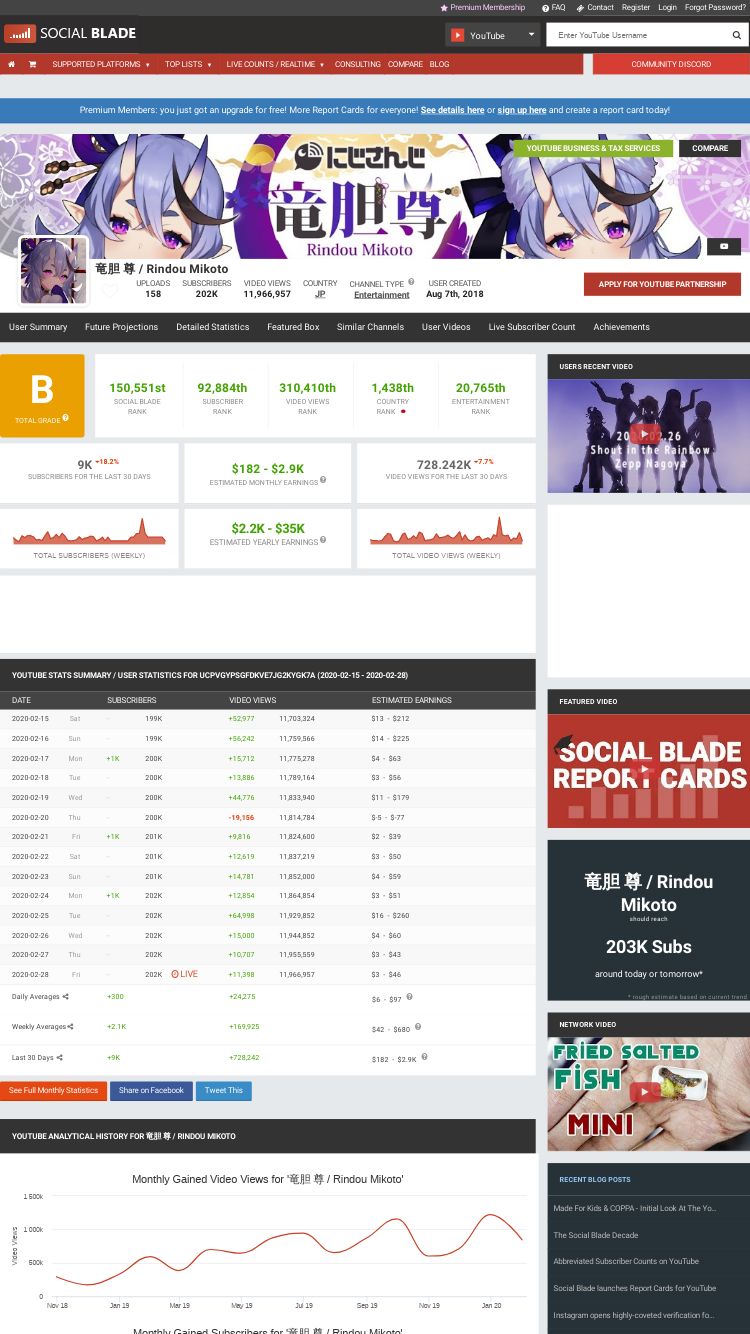Click help icon for Estimated Yearly Earnings
Screen dimensions: 750x1334
pos(322,540)
